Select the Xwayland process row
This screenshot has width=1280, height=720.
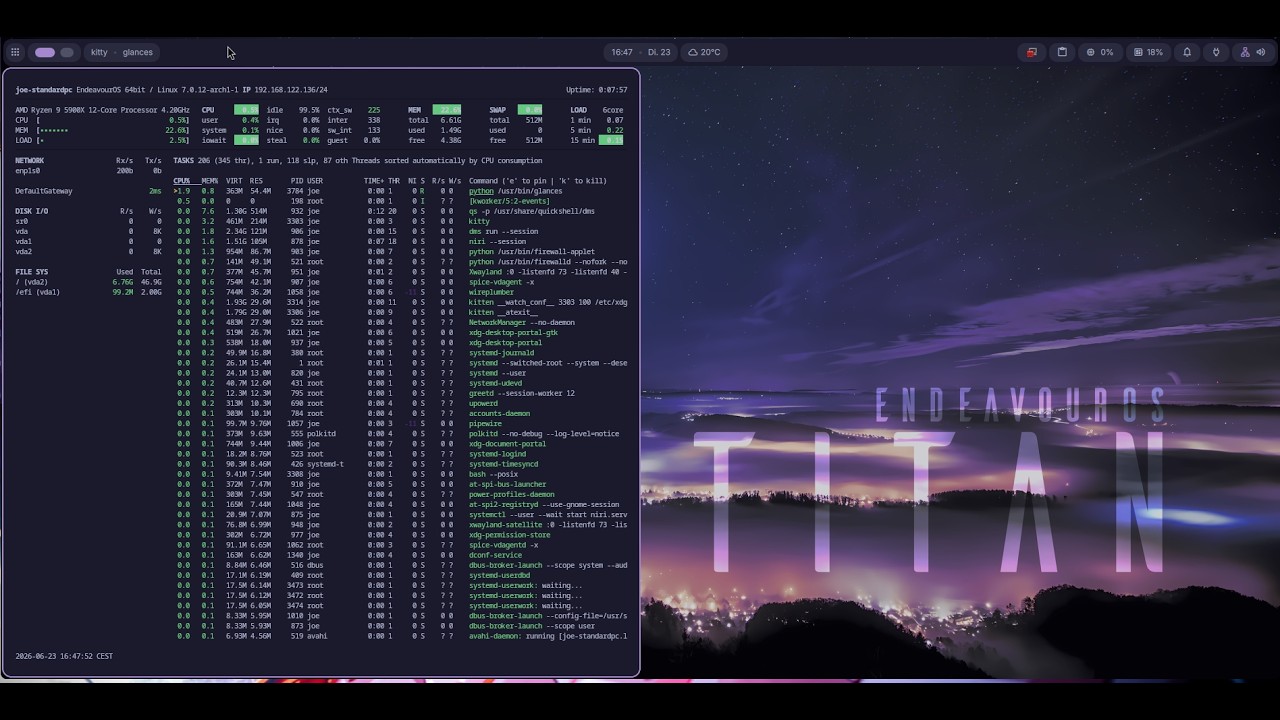point(400,272)
